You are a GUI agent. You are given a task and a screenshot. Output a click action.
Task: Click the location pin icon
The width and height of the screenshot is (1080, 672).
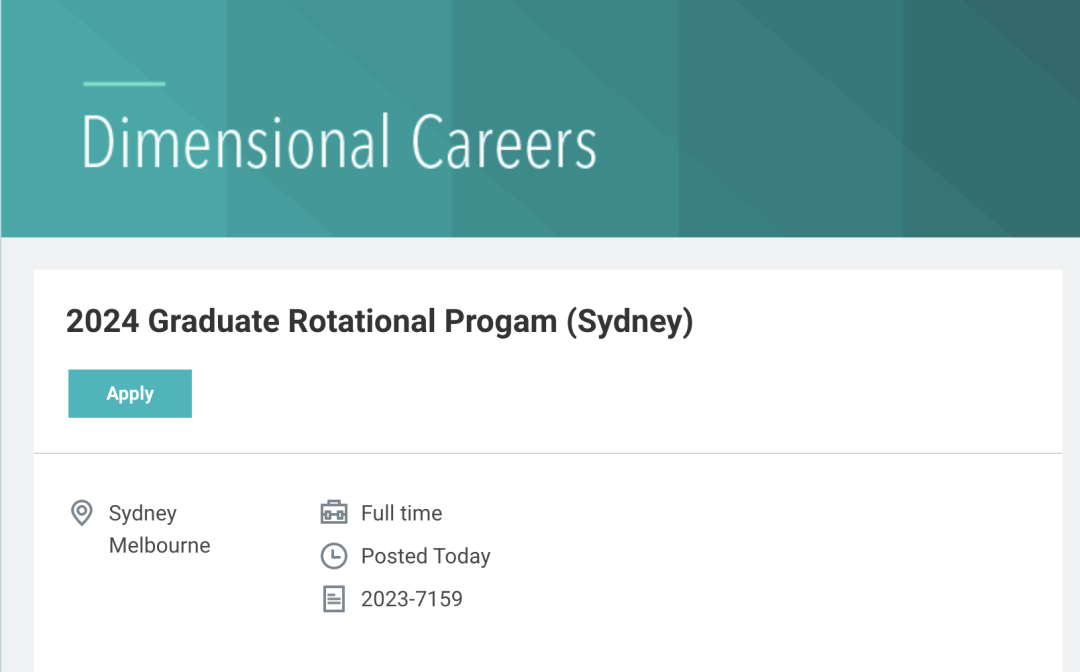pyautogui.click(x=82, y=513)
